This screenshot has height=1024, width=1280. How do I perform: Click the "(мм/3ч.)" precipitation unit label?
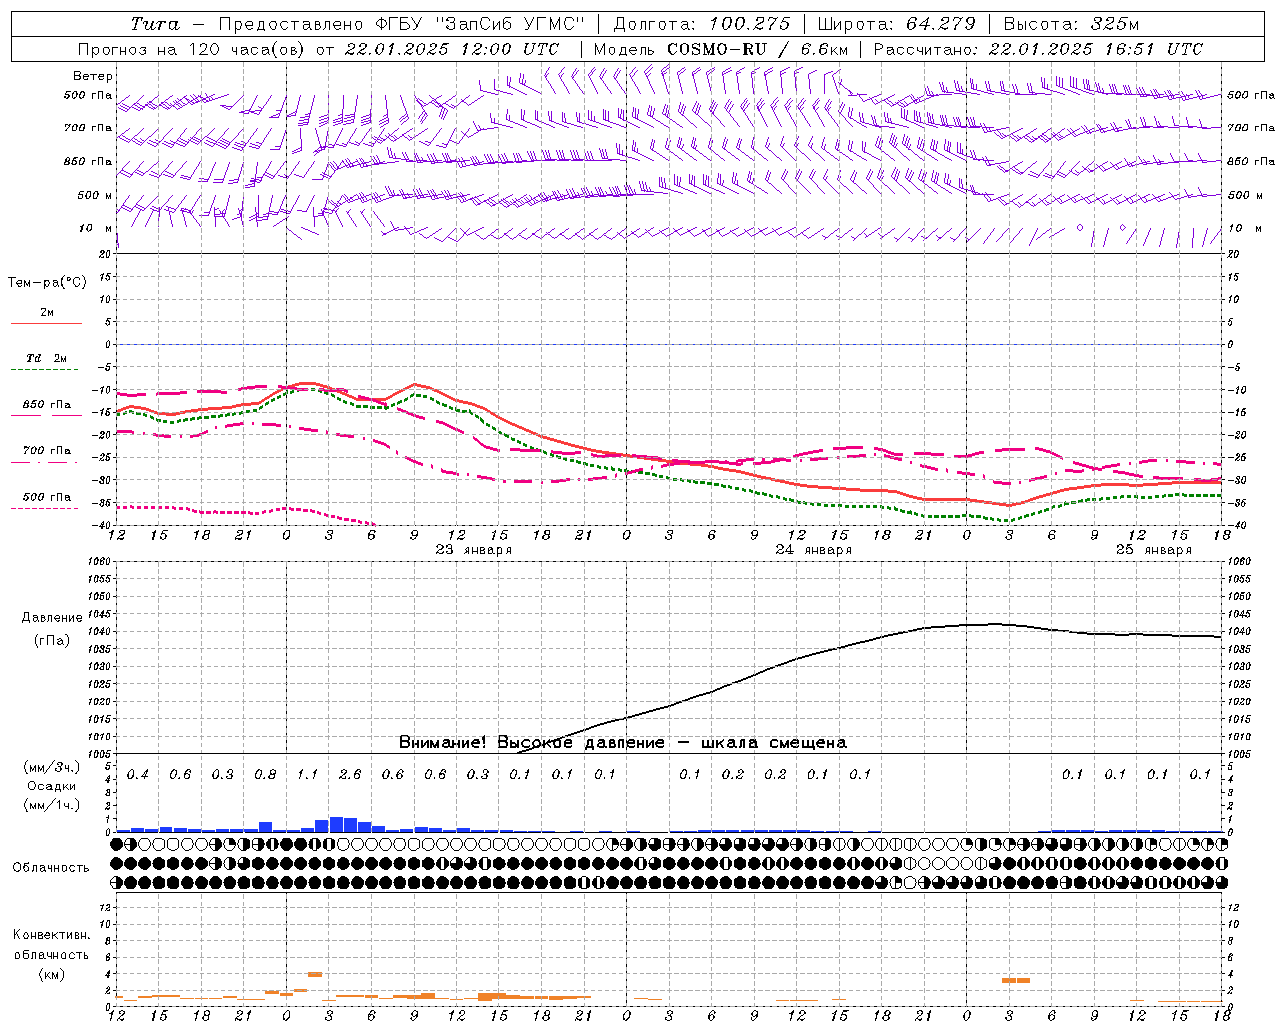click(52, 768)
